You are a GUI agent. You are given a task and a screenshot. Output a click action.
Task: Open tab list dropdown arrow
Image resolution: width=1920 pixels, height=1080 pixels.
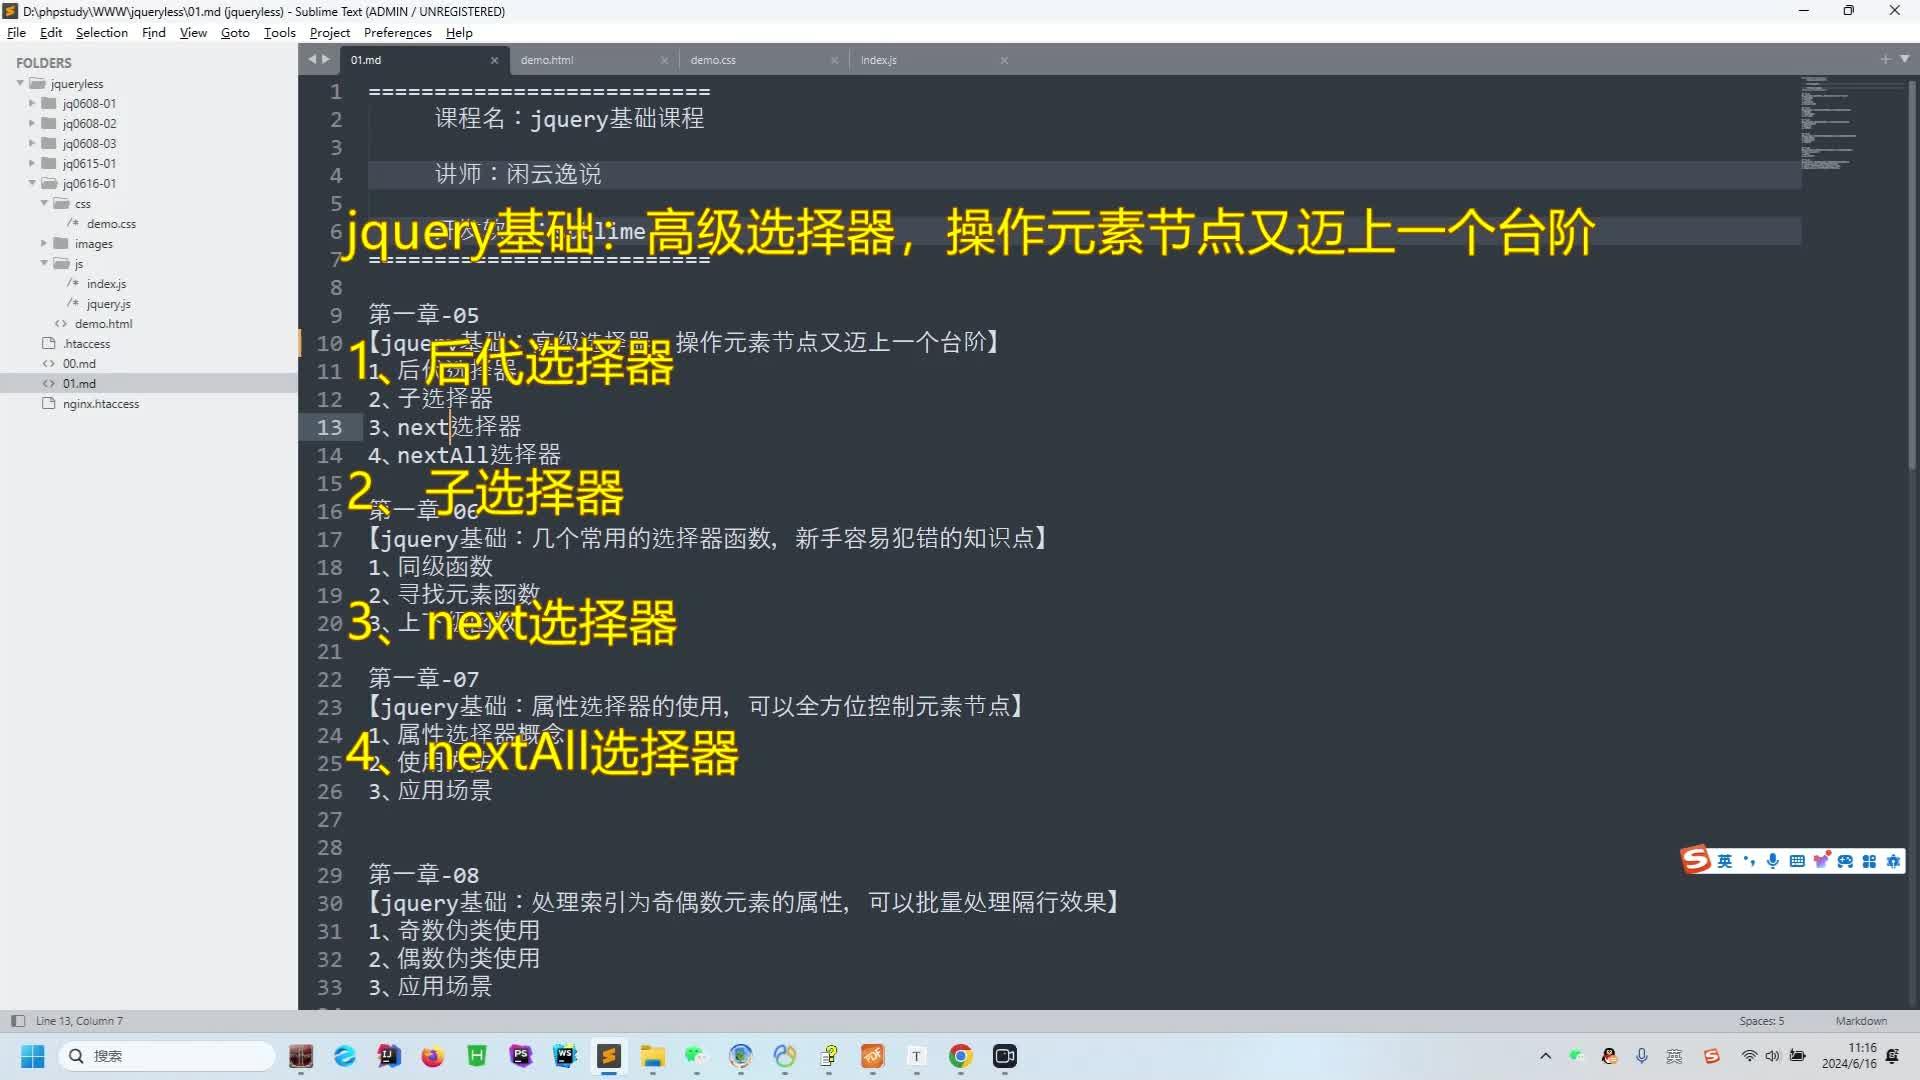tap(1904, 59)
